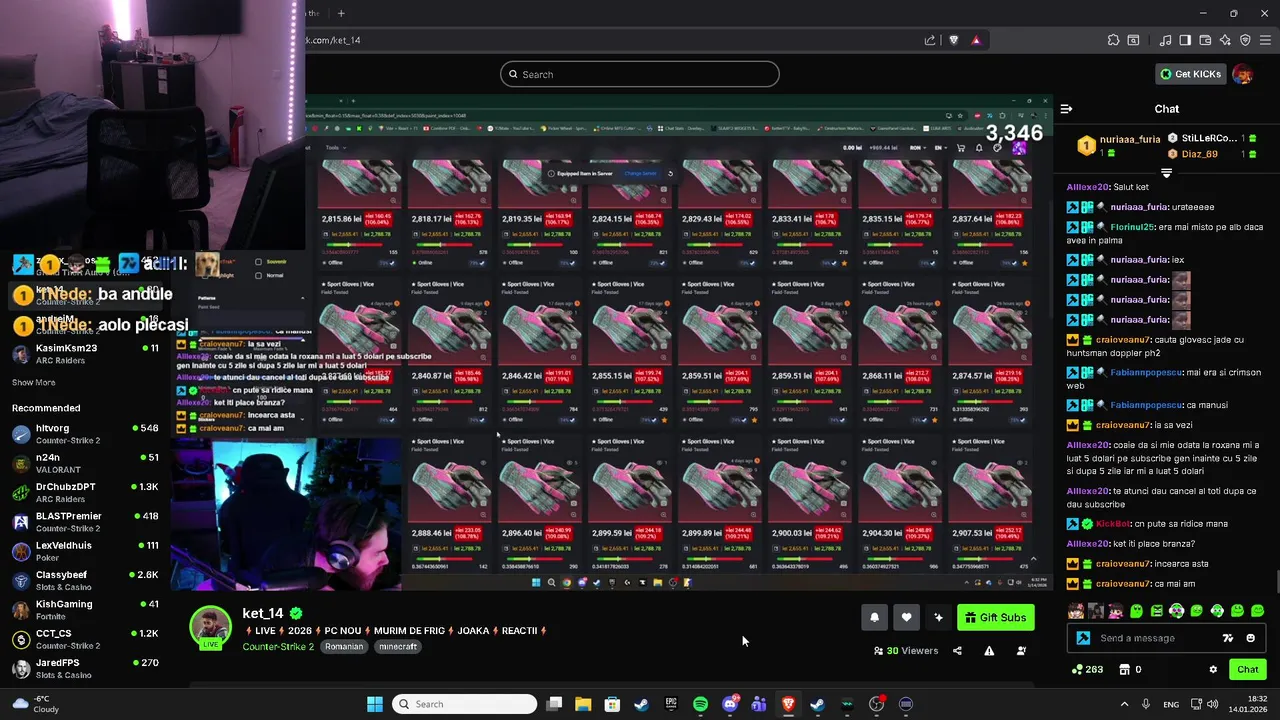Open Spotify from the taskbar
The image size is (1280, 720).
pos(700,704)
